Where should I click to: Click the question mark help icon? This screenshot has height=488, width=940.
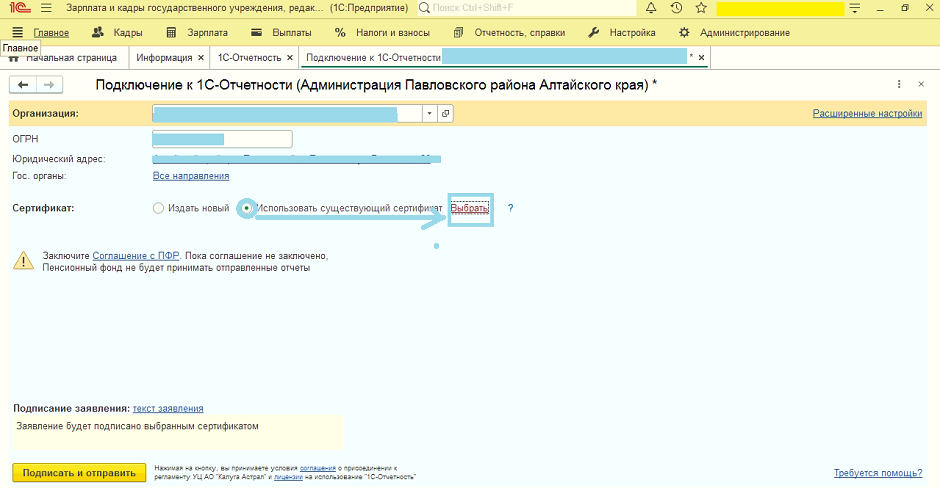coord(511,208)
